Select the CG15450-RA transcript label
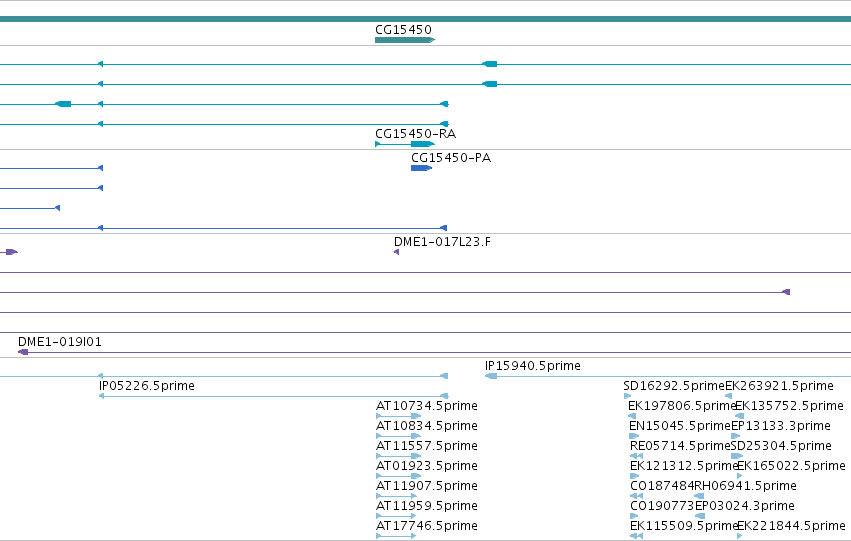Screen dimensions: 851x541 click(x=415, y=134)
